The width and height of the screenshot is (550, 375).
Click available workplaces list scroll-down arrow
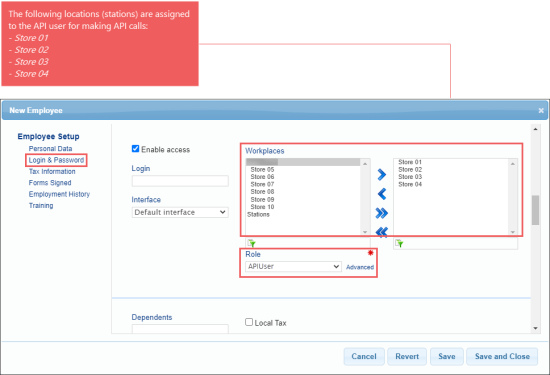(x=365, y=232)
